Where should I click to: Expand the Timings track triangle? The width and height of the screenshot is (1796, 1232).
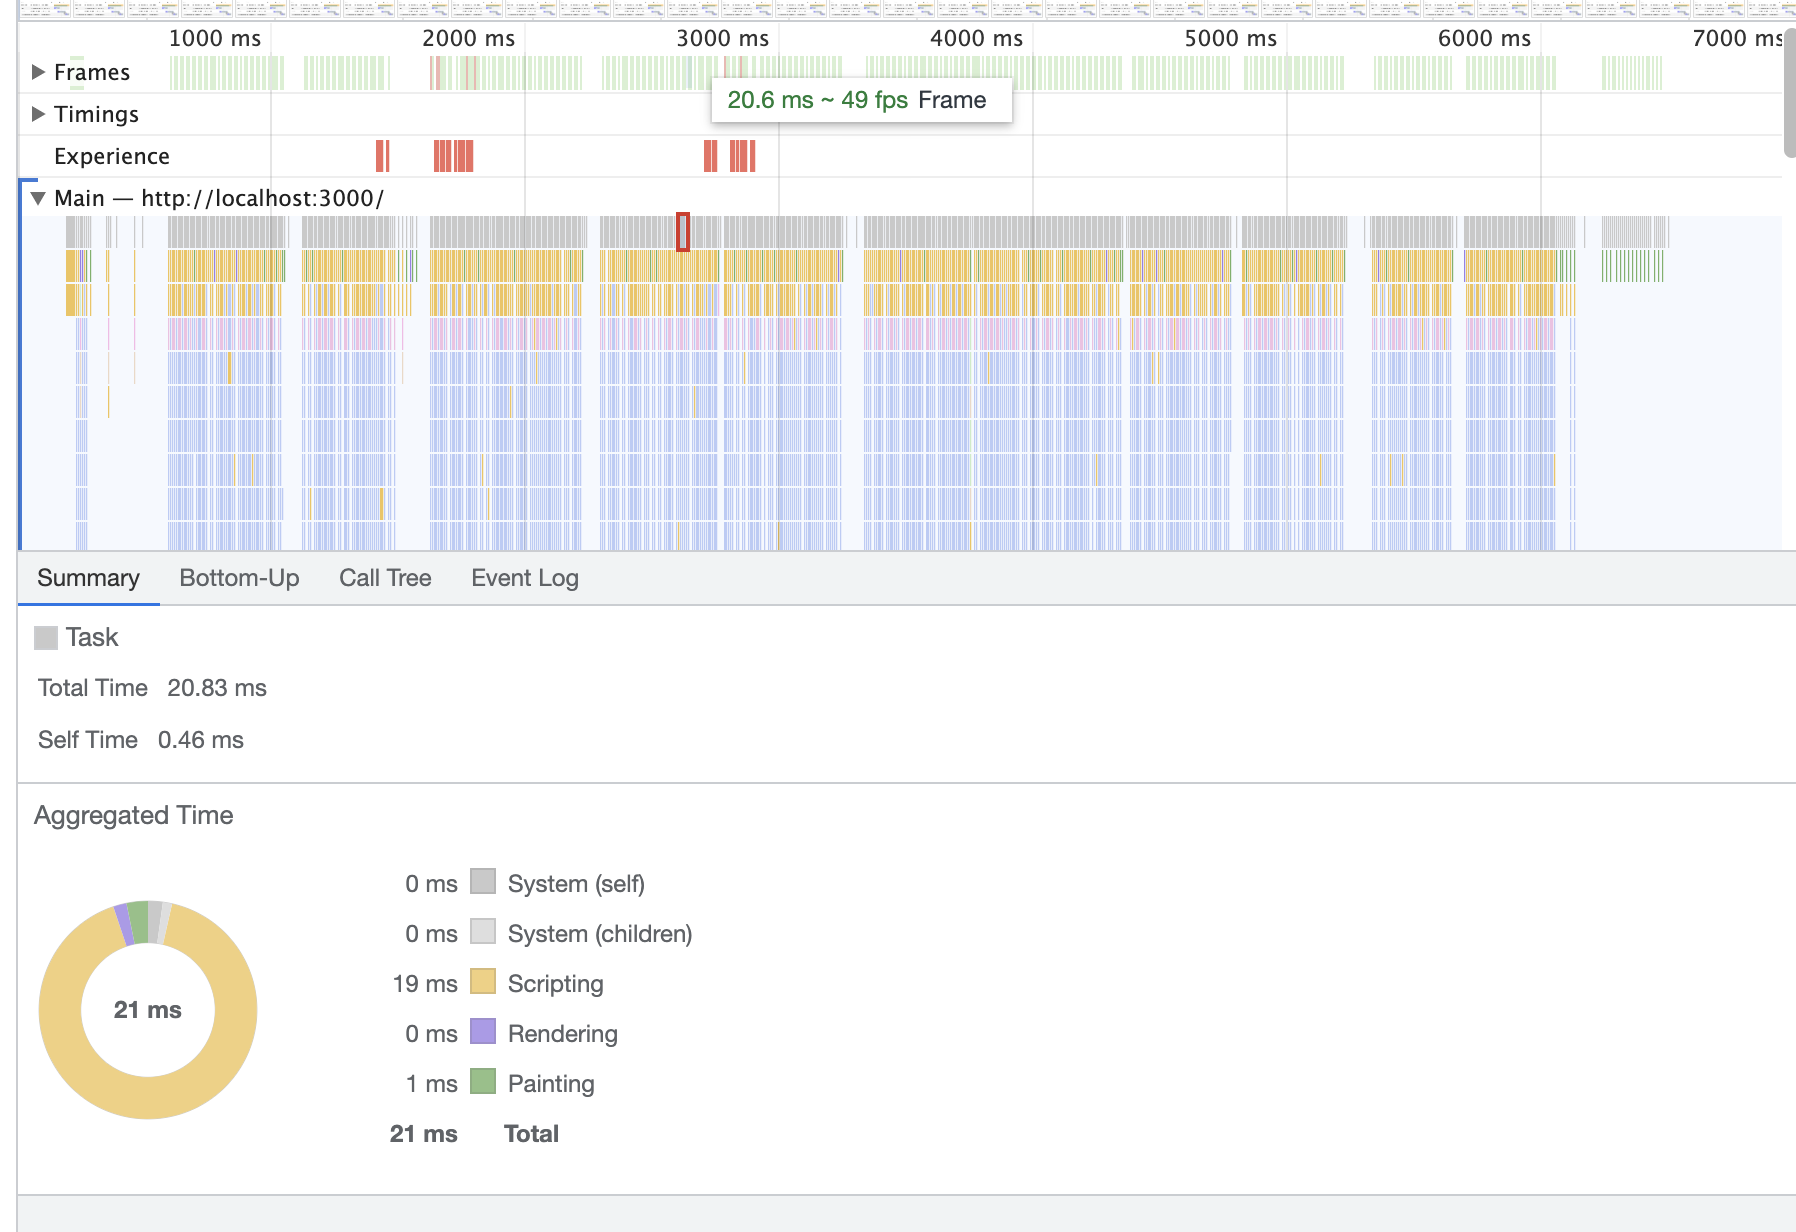coord(39,114)
